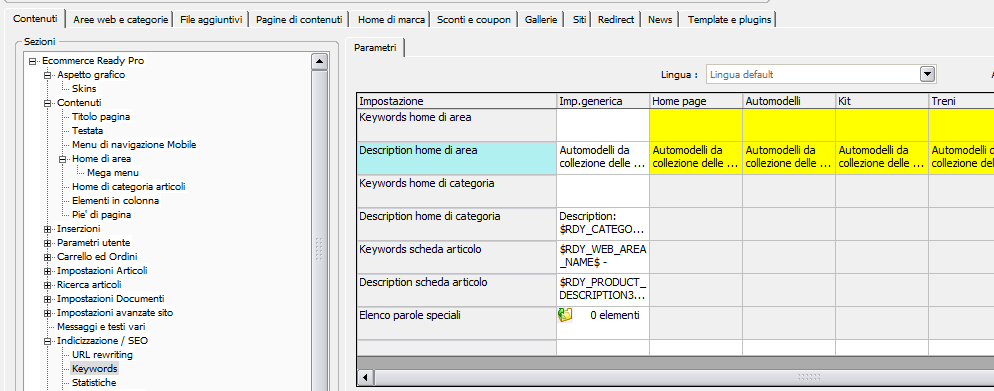Select Keywords tree item
Viewport: 994px width, 391px height.
pos(94,368)
